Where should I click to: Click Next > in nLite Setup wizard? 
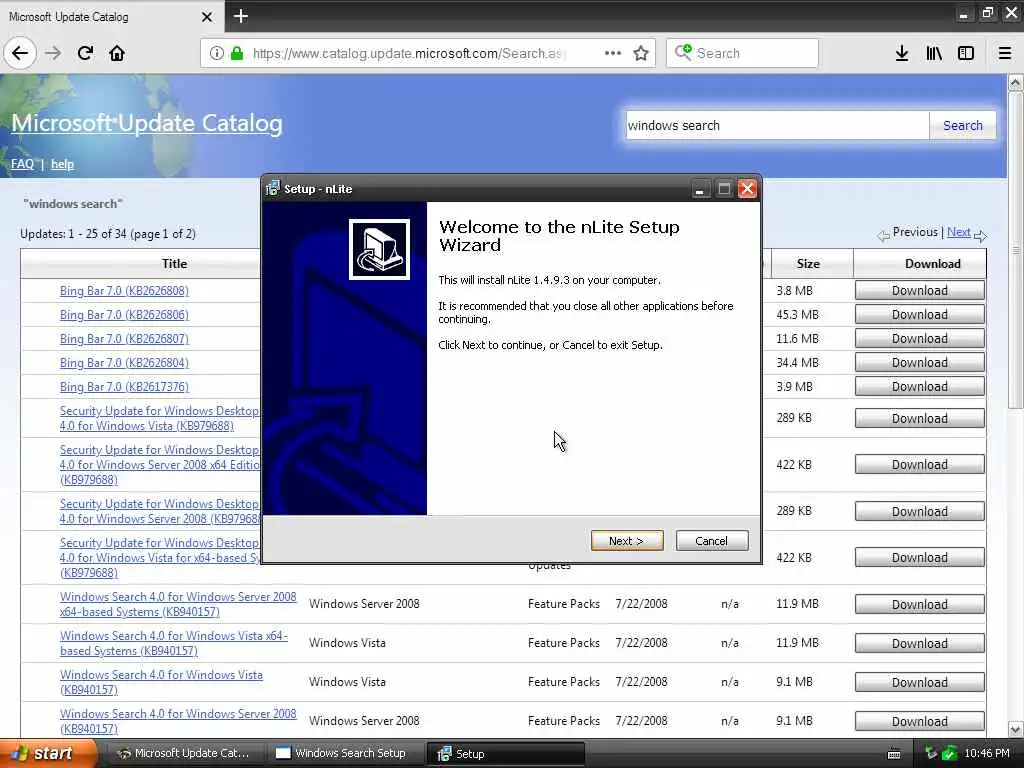627,541
